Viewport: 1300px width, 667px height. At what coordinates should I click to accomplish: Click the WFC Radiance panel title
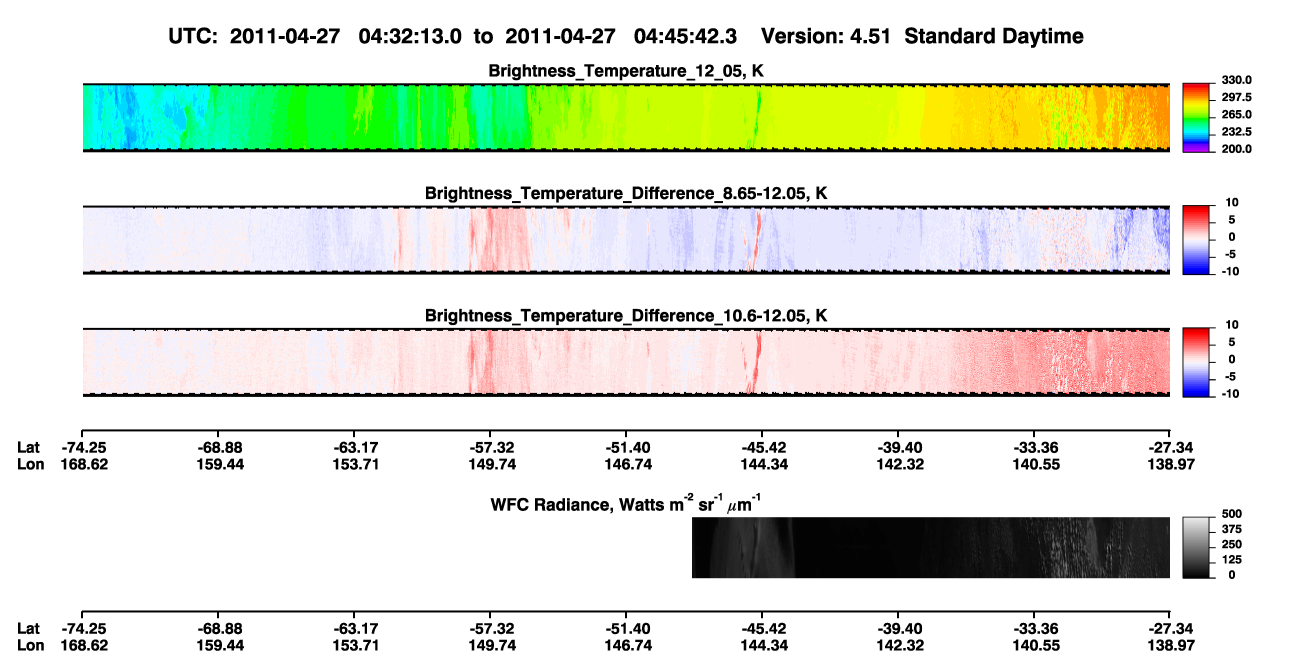coord(626,504)
